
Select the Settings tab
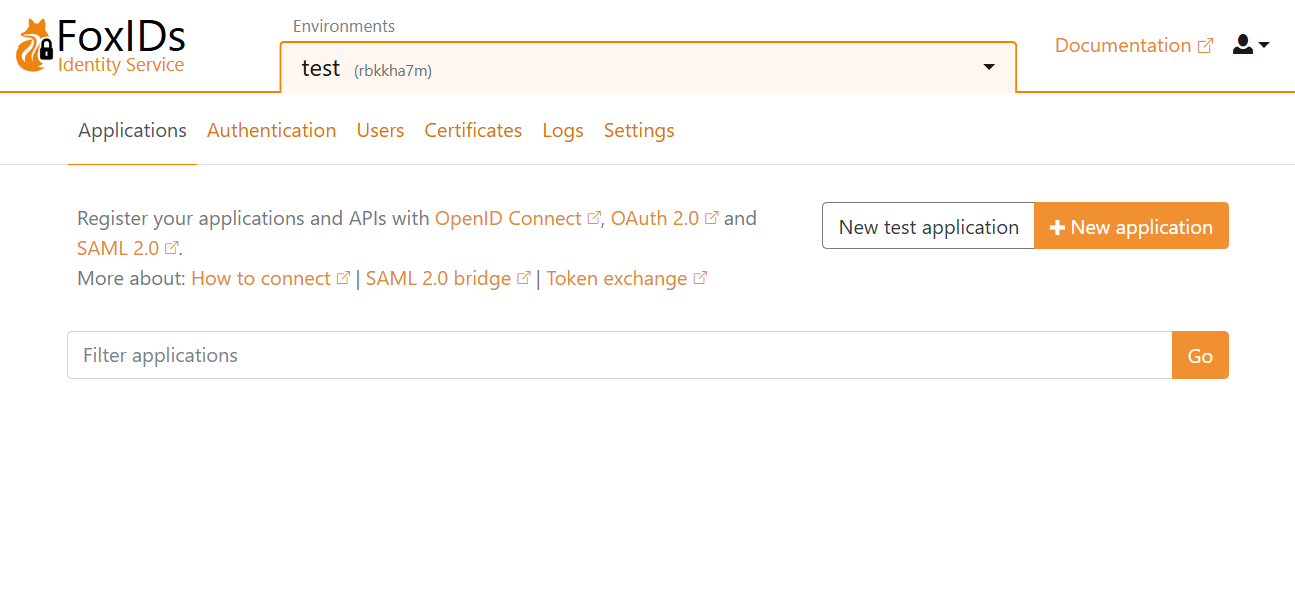pyautogui.click(x=639, y=131)
